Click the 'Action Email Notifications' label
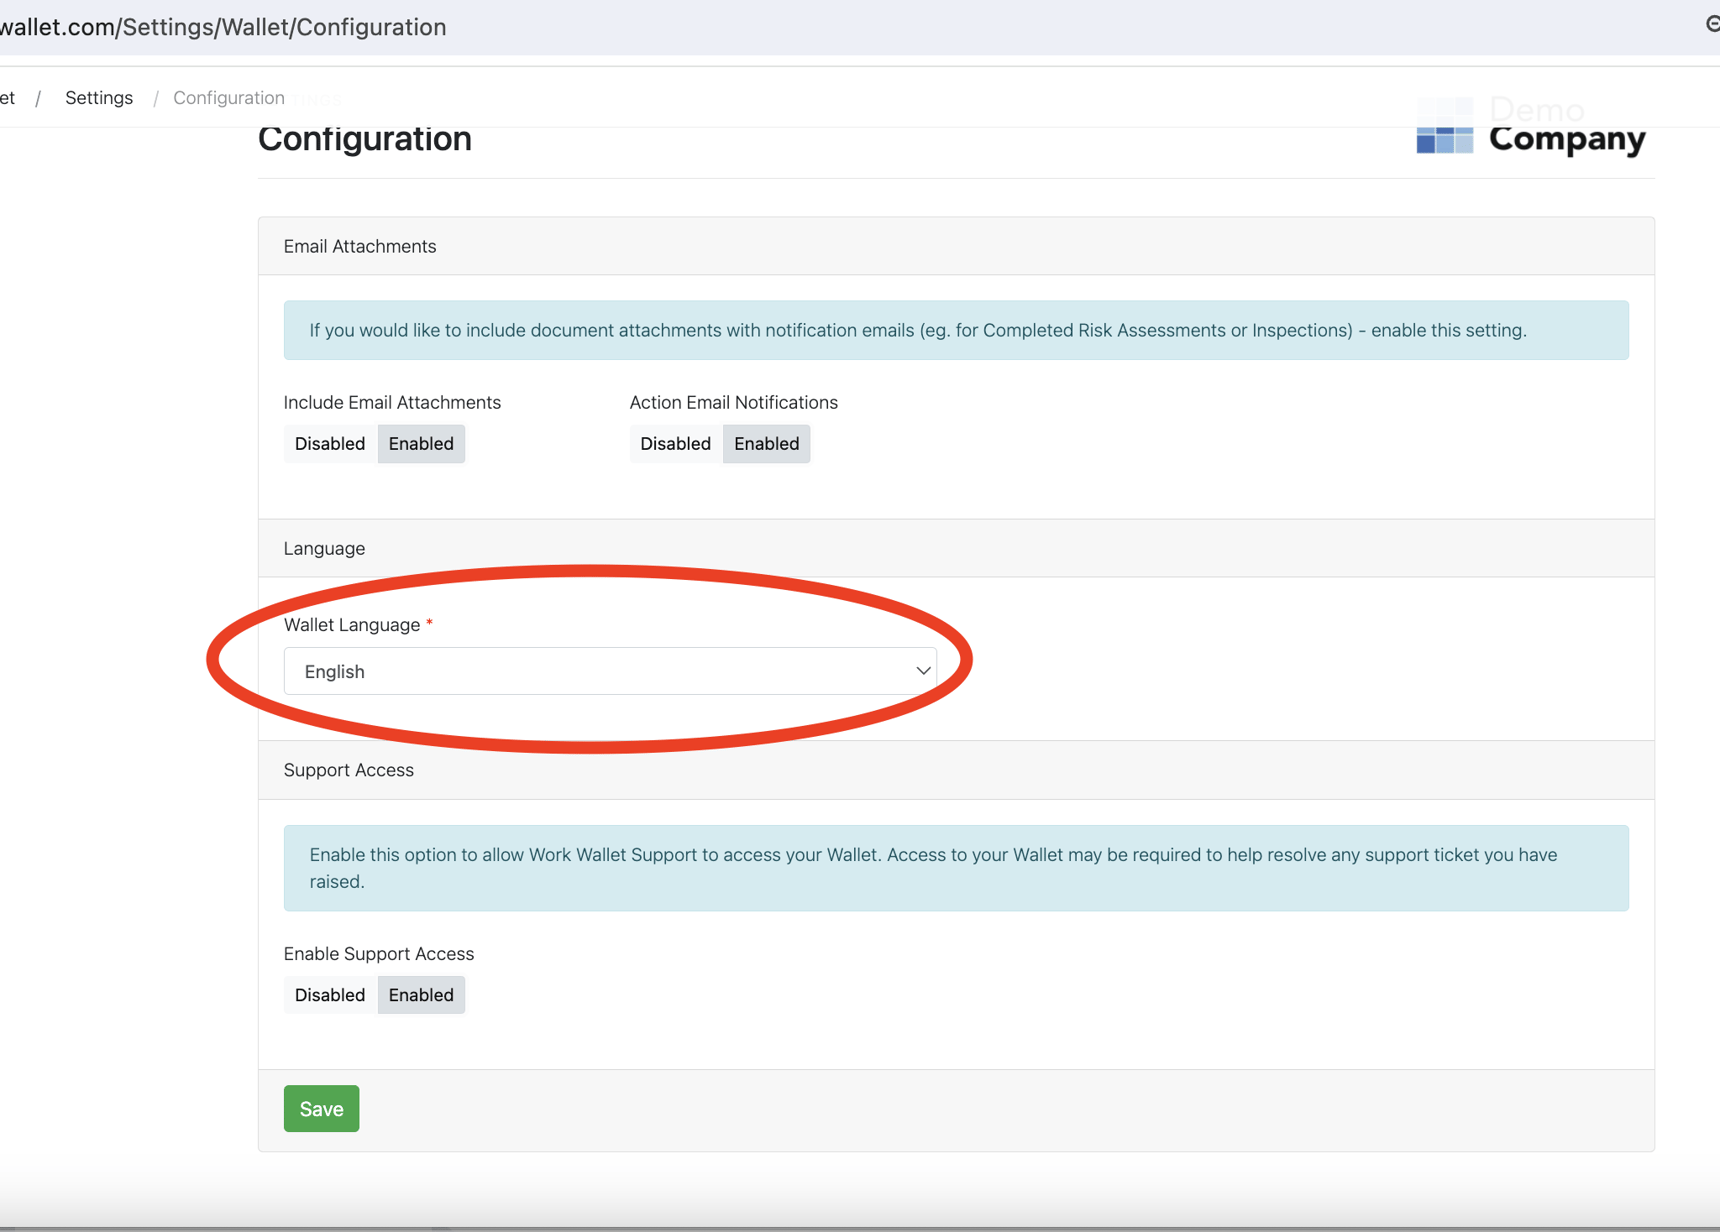The image size is (1720, 1232). (x=734, y=402)
